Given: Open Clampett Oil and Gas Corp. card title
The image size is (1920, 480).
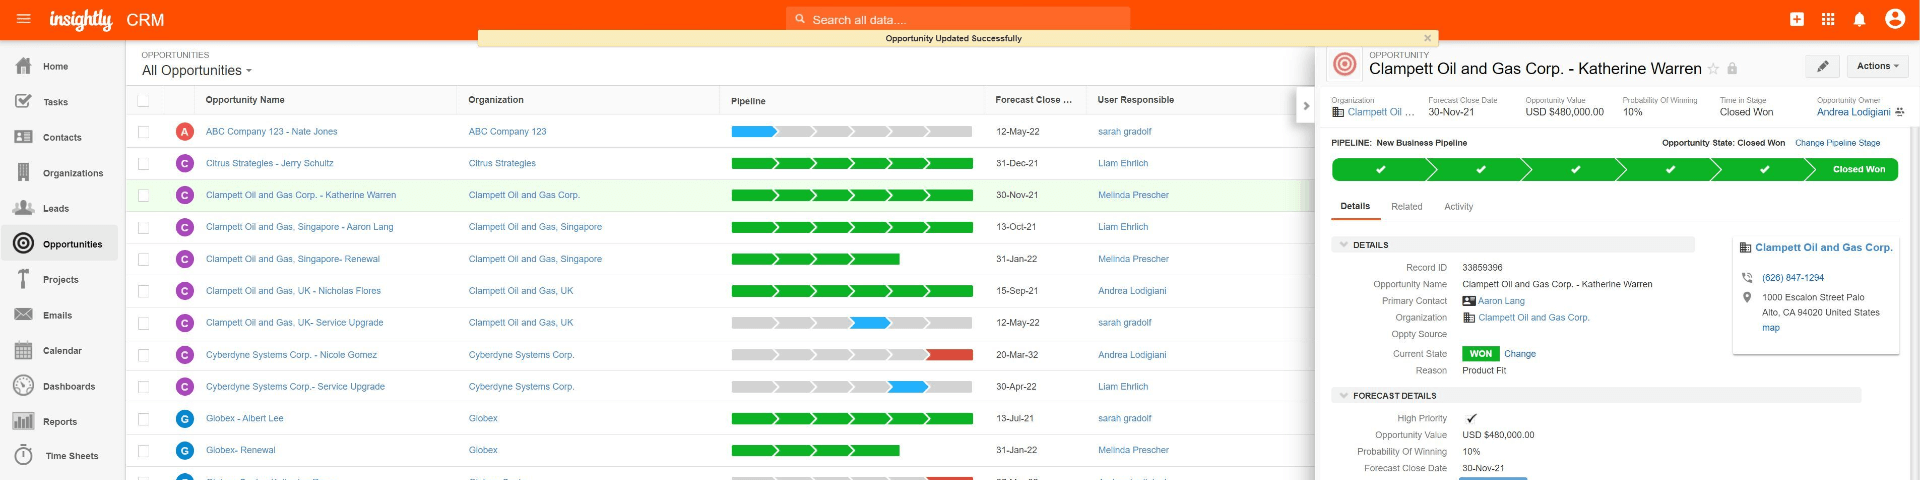Looking at the screenshot, I should [x=1823, y=247].
